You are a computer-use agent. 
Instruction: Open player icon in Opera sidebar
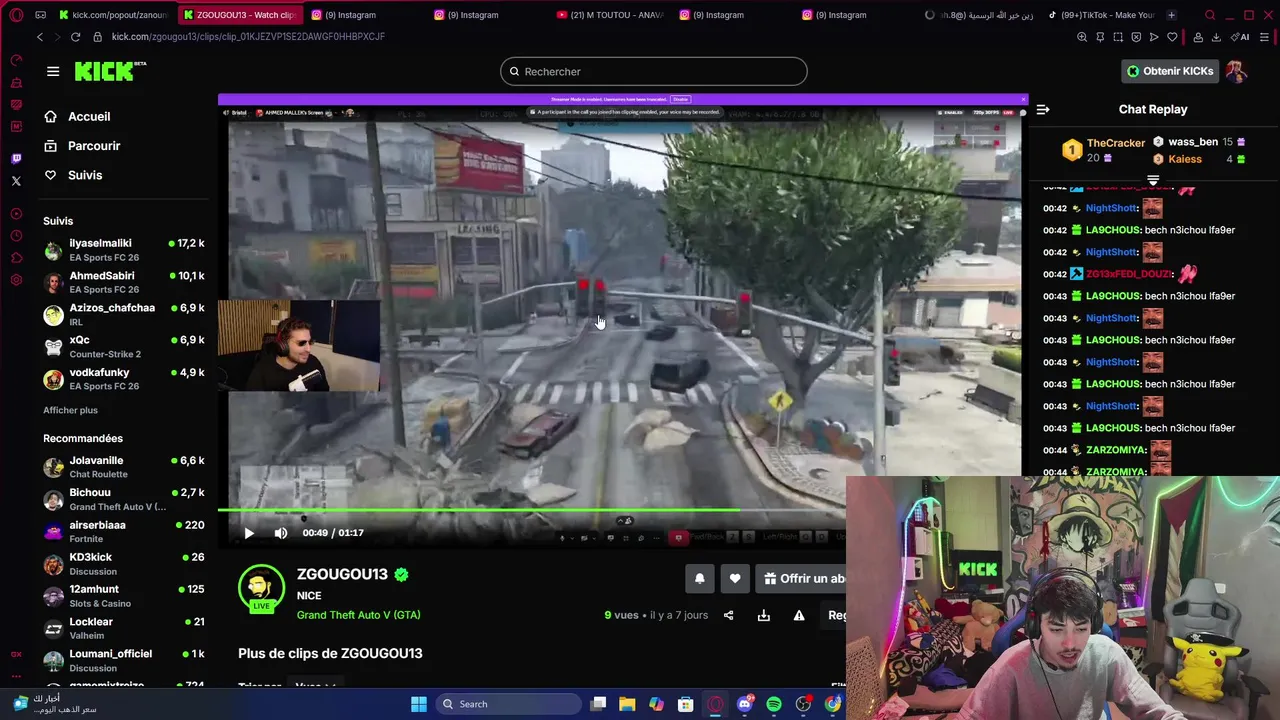pyautogui.click(x=16, y=214)
